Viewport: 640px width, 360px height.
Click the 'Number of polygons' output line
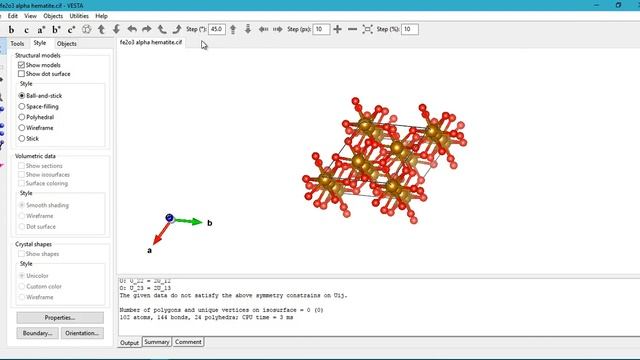[x=221, y=310]
